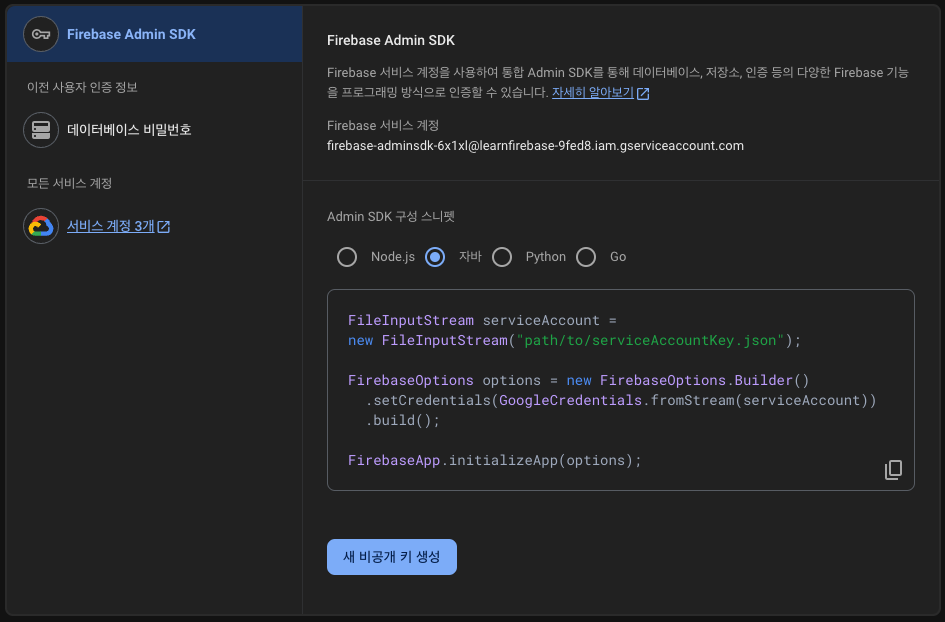Viewport: 945px width, 622px height.
Task: Click the 새 비공개 키 생성 button
Action: (392, 557)
